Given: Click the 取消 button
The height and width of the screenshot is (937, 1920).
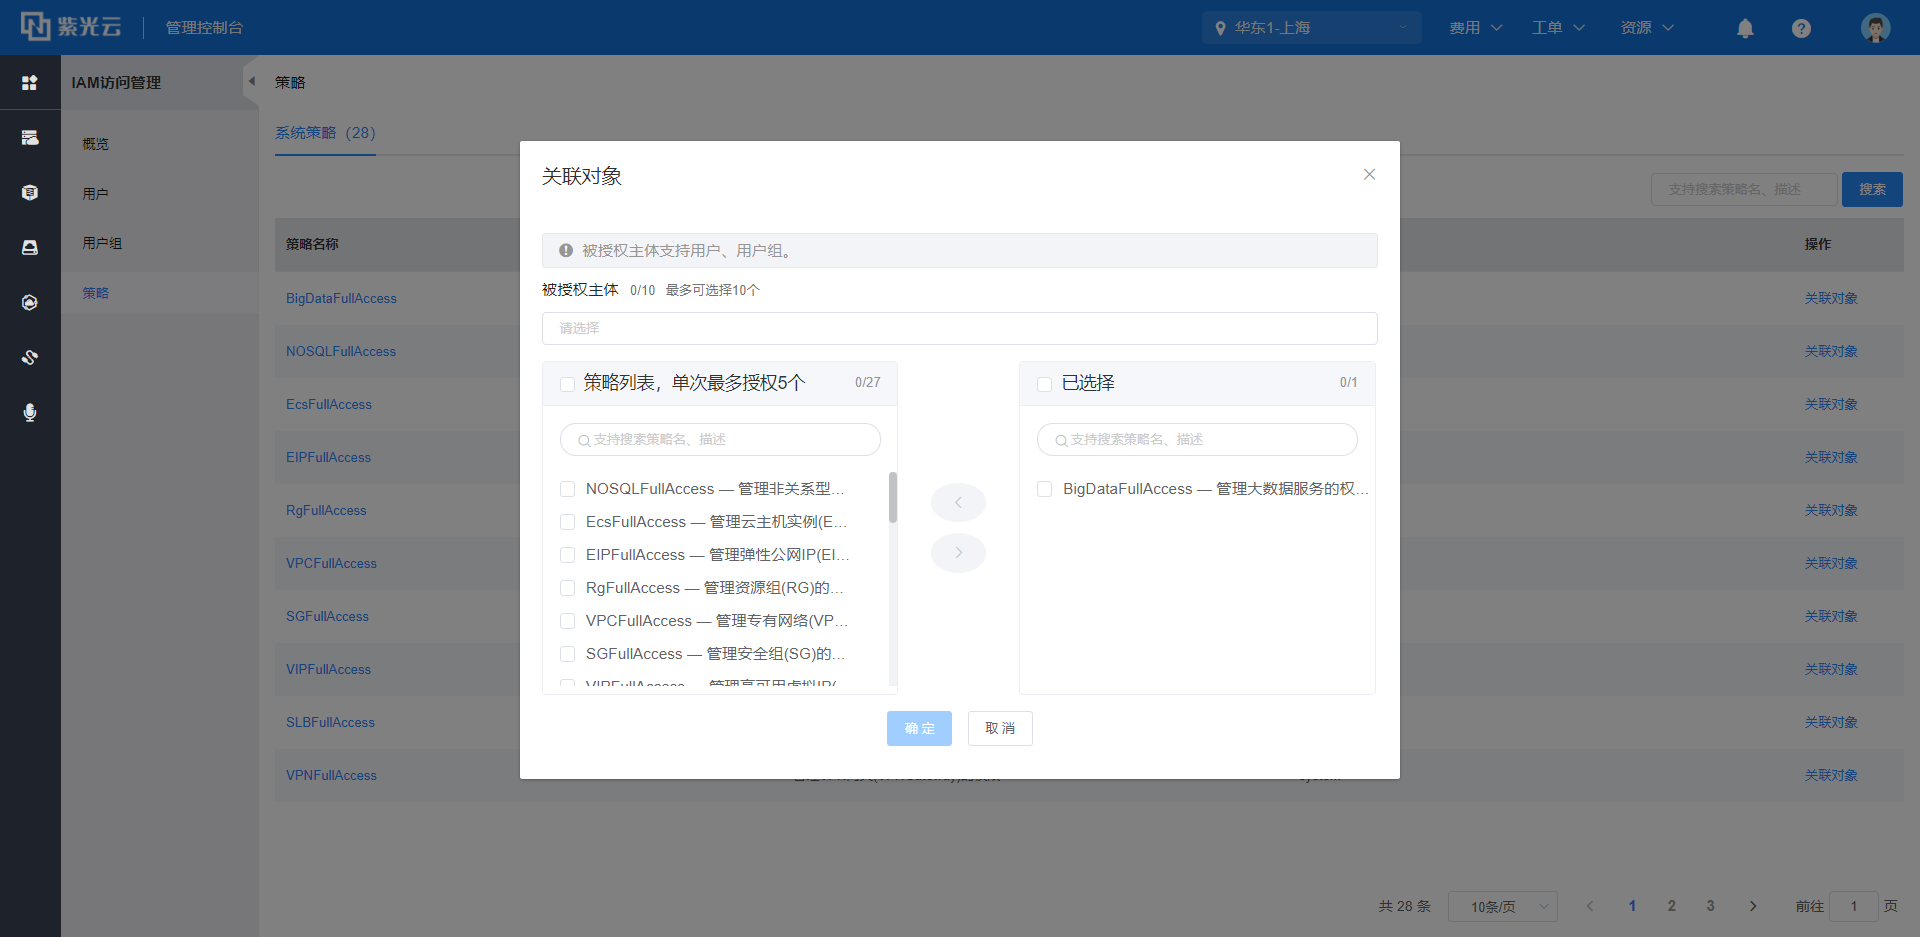Looking at the screenshot, I should coord(999,728).
